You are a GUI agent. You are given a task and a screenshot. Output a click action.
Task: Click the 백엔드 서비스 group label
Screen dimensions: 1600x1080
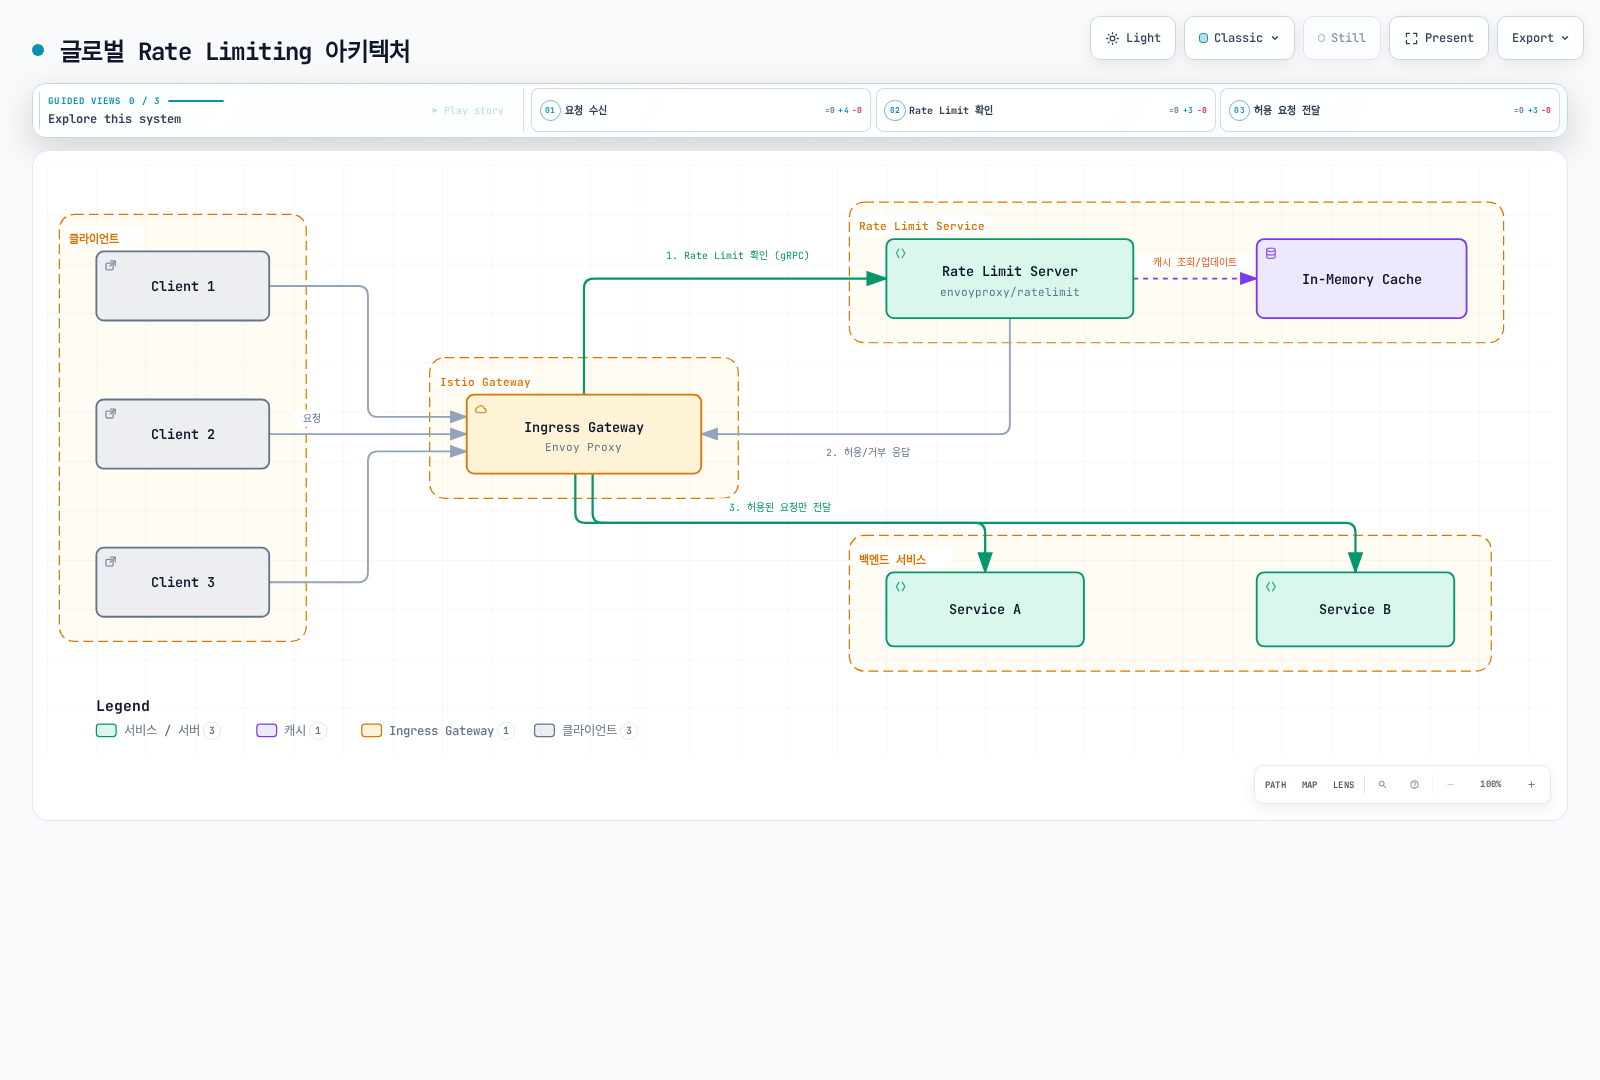892,560
